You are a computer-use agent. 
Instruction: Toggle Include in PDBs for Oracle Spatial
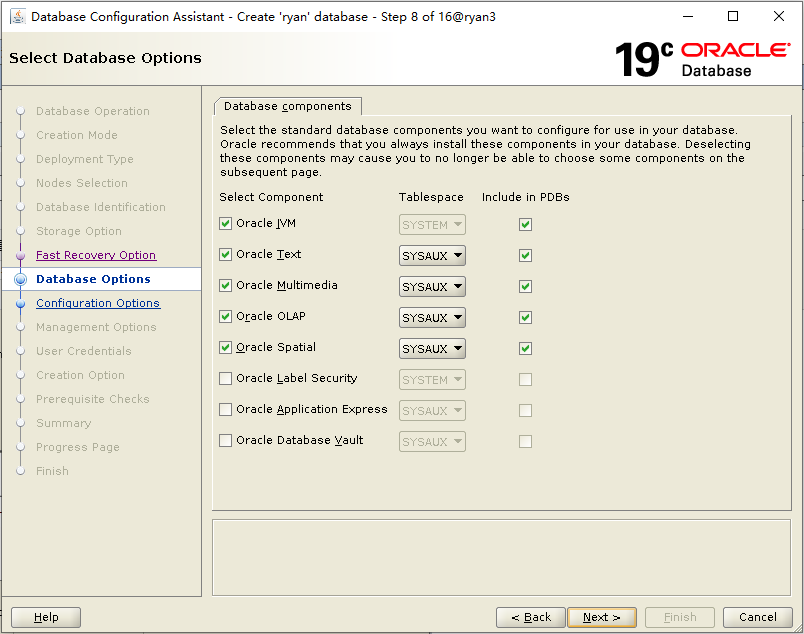click(525, 349)
